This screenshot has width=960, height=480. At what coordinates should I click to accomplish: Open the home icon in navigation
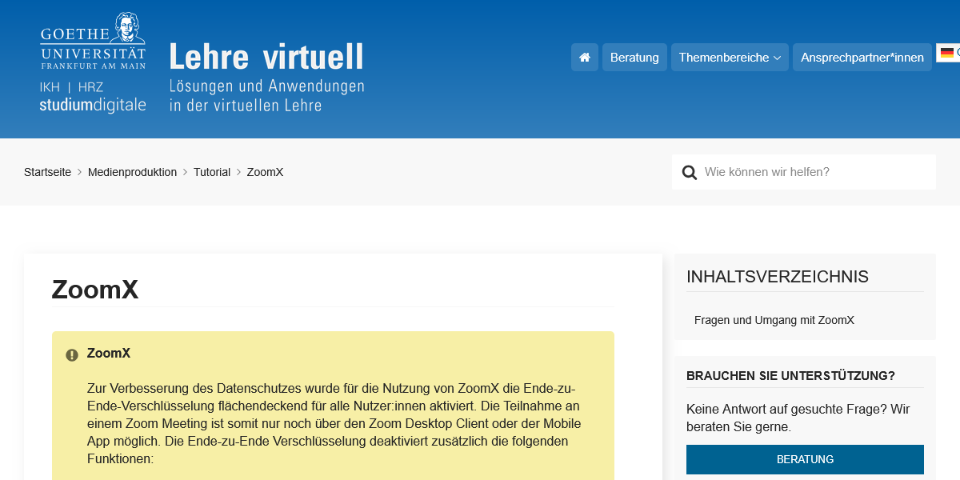click(x=585, y=58)
